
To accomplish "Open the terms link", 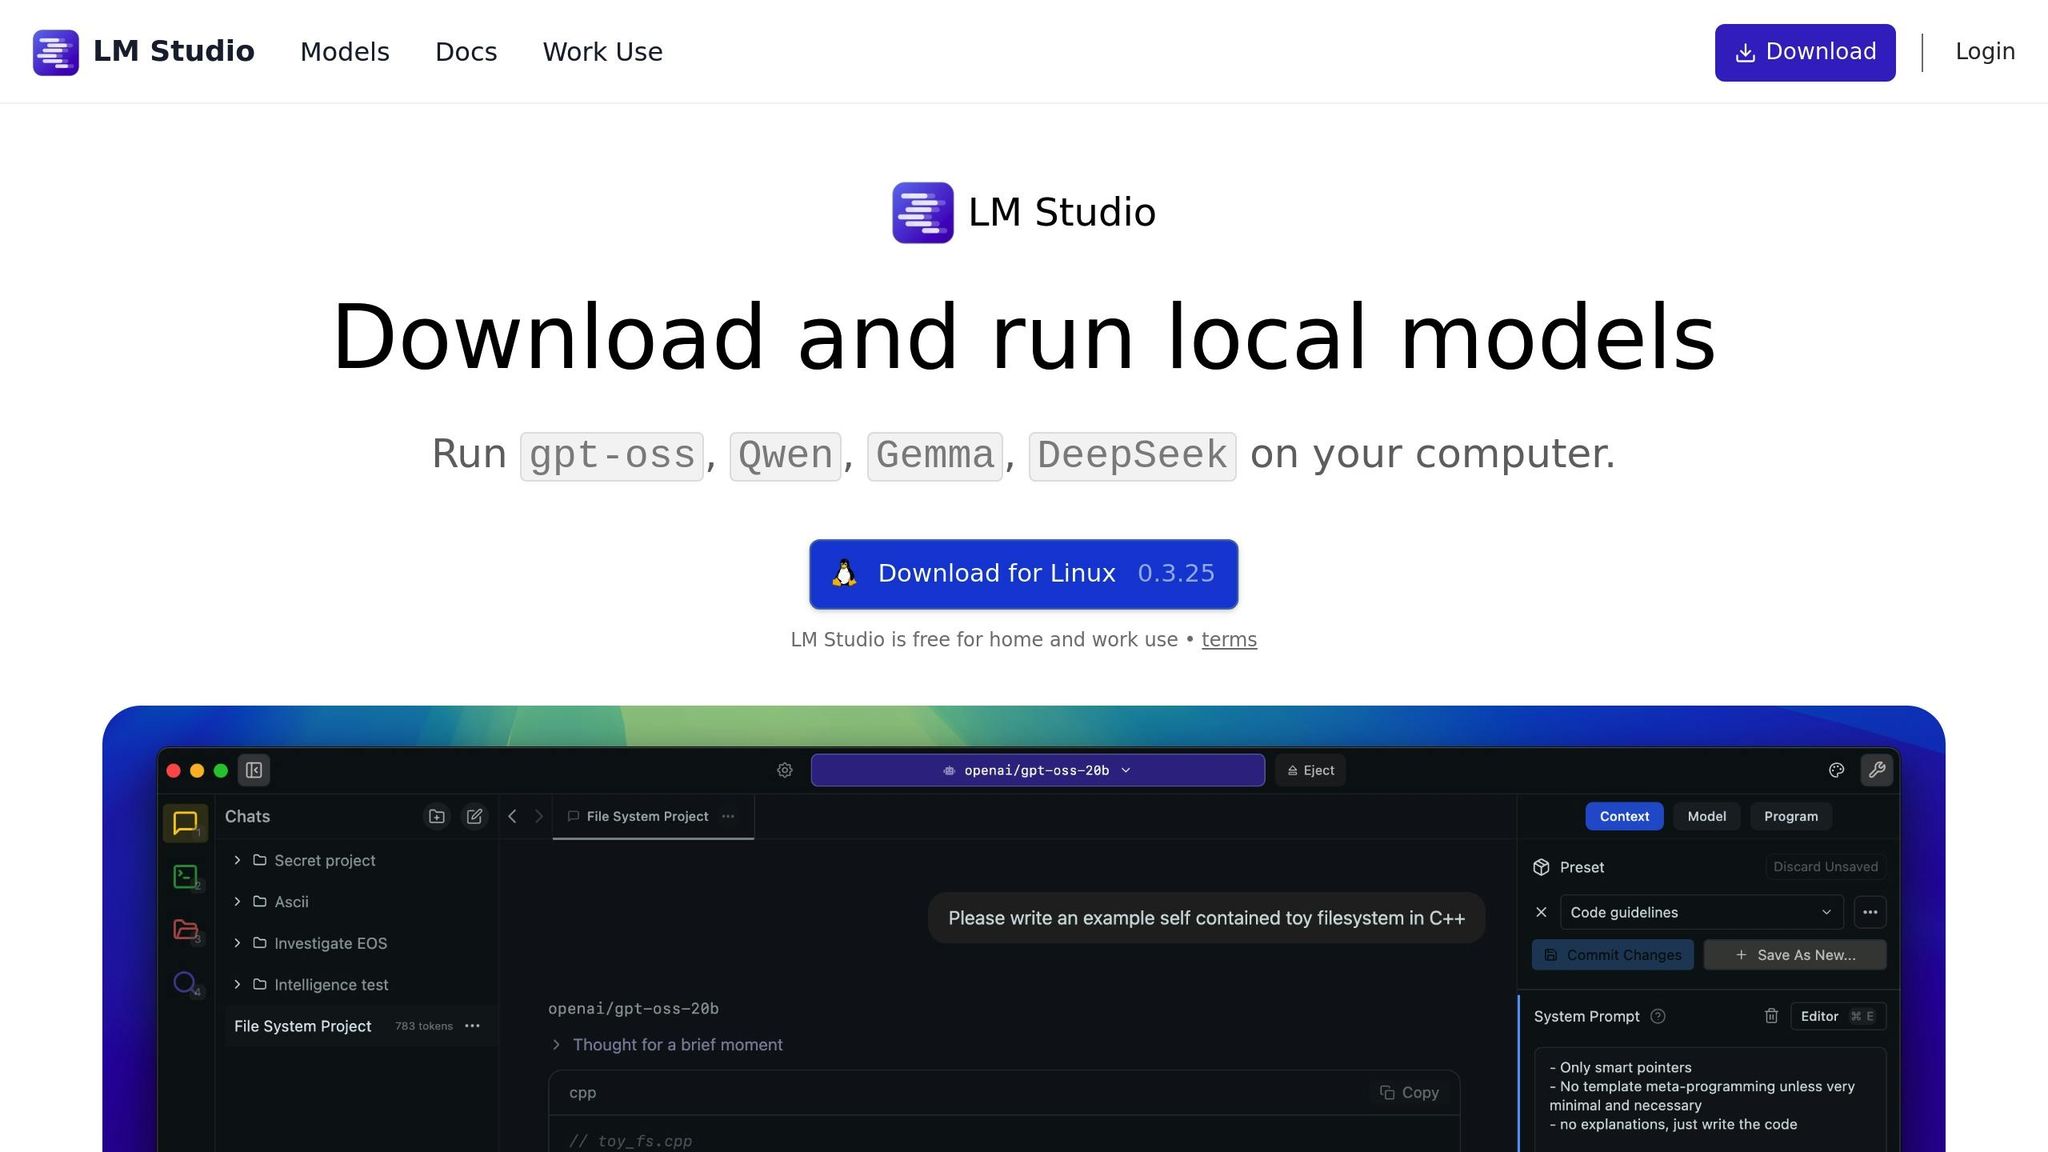I will (1229, 639).
